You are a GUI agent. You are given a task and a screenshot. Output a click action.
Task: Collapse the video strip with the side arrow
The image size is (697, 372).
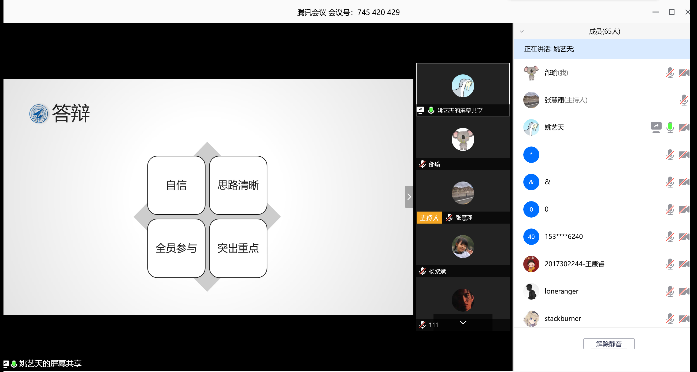pyautogui.click(x=409, y=197)
